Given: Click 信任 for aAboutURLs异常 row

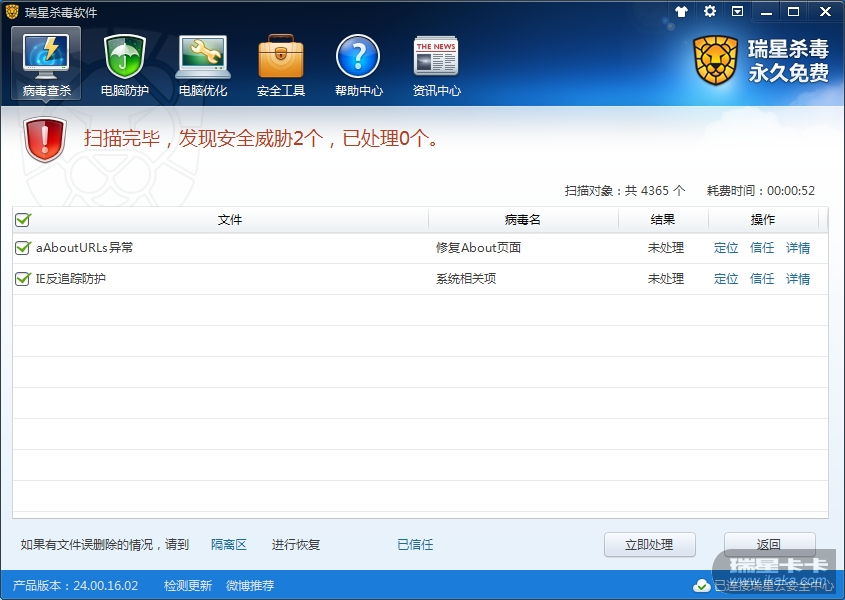Looking at the screenshot, I should pos(762,248).
